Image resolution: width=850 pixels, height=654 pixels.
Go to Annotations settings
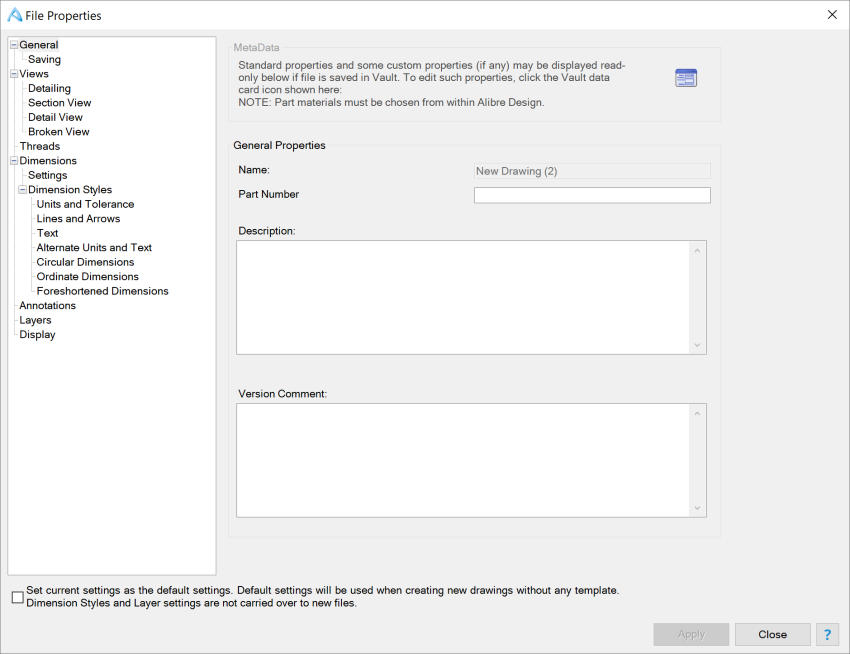47,306
